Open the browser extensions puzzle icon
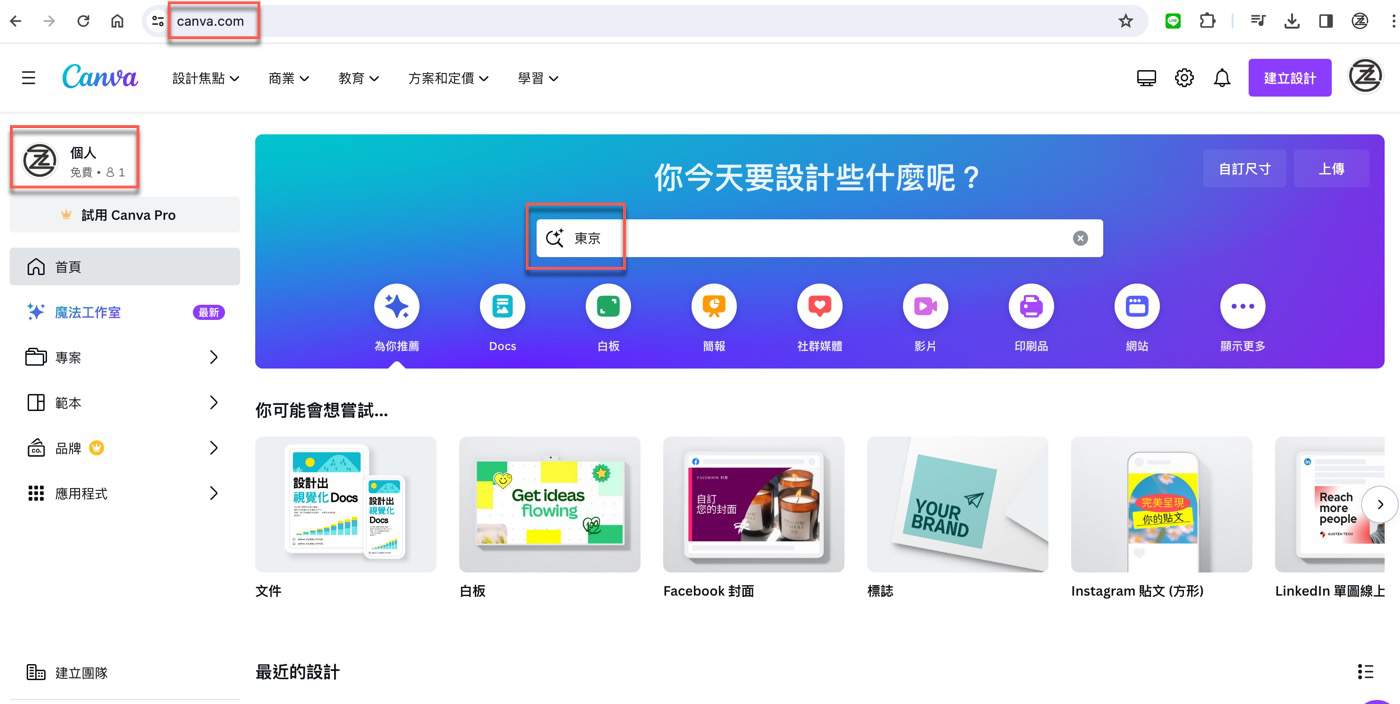Screen dimensions: 1400x704 [x=1208, y=21]
